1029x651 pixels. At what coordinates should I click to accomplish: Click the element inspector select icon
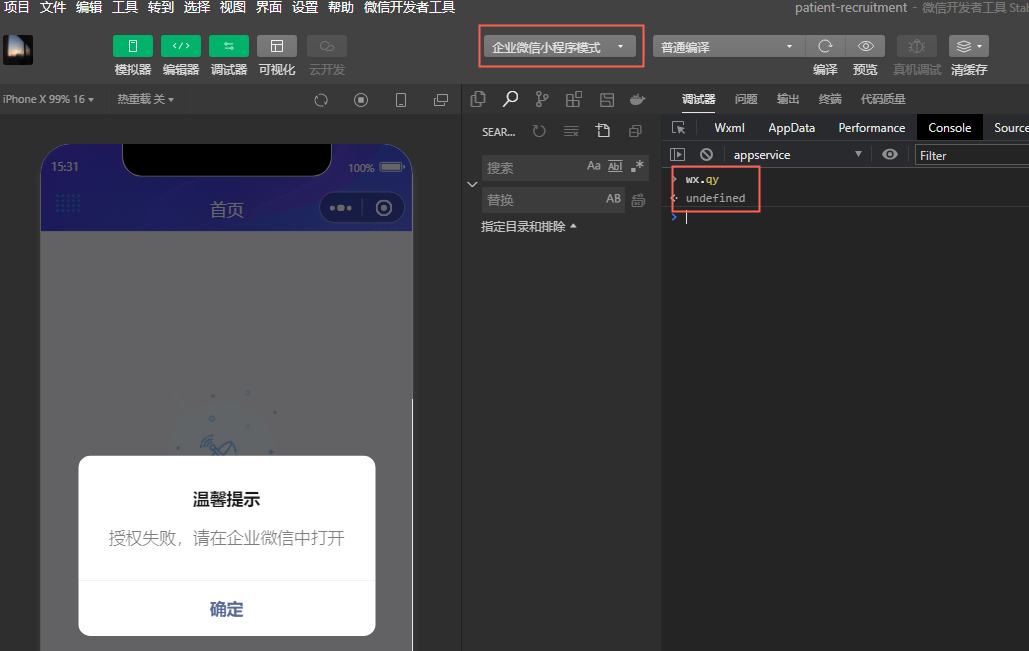[679, 128]
